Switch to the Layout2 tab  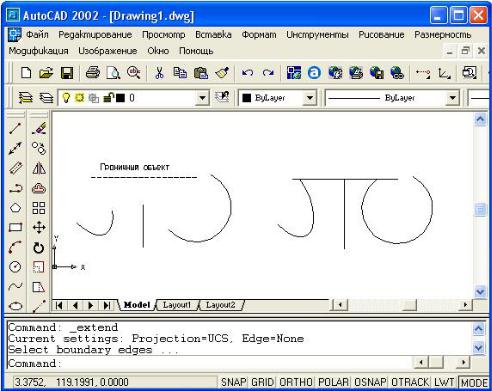point(220,305)
